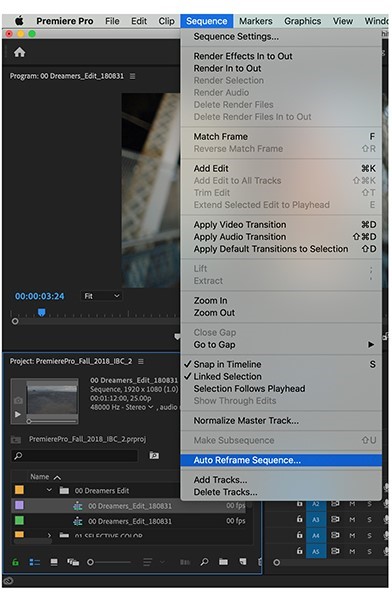Toggle sync lock on track A3
392x599 pixels.
point(335,520)
